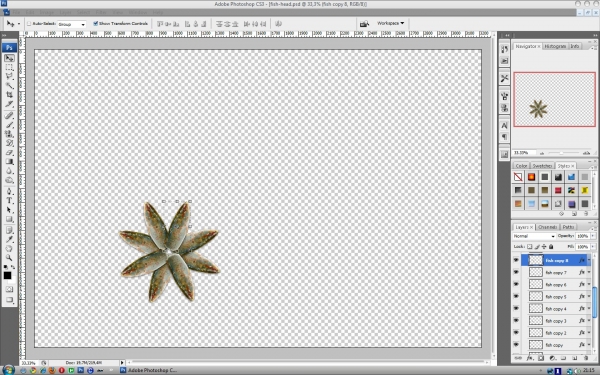Create a new layer from the Layers panel
The image size is (600, 375).
click(574, 358)
